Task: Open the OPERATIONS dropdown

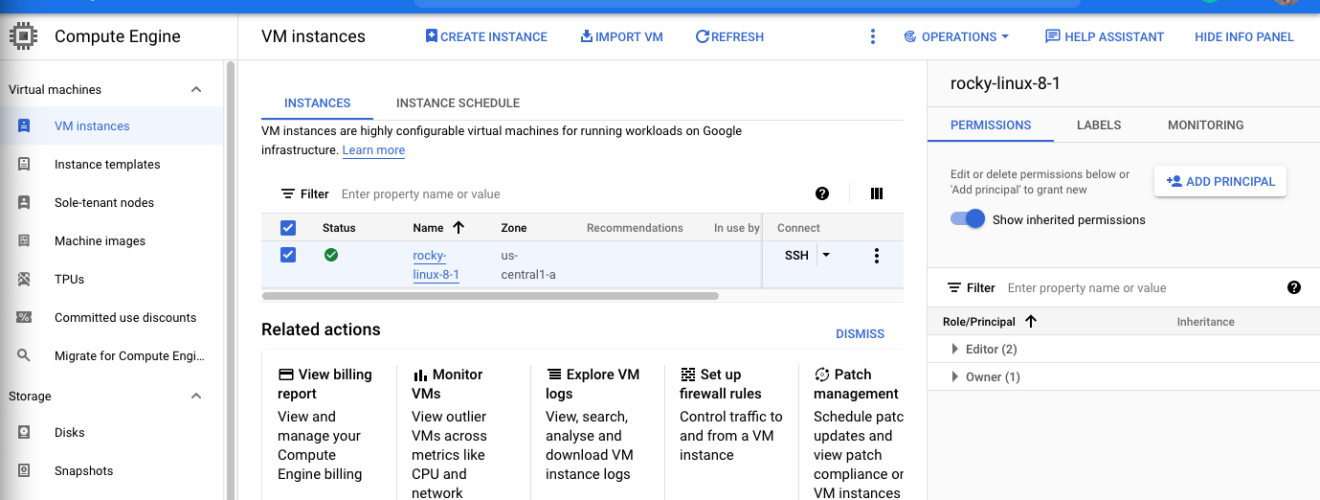Action: [x=956, y=37]
